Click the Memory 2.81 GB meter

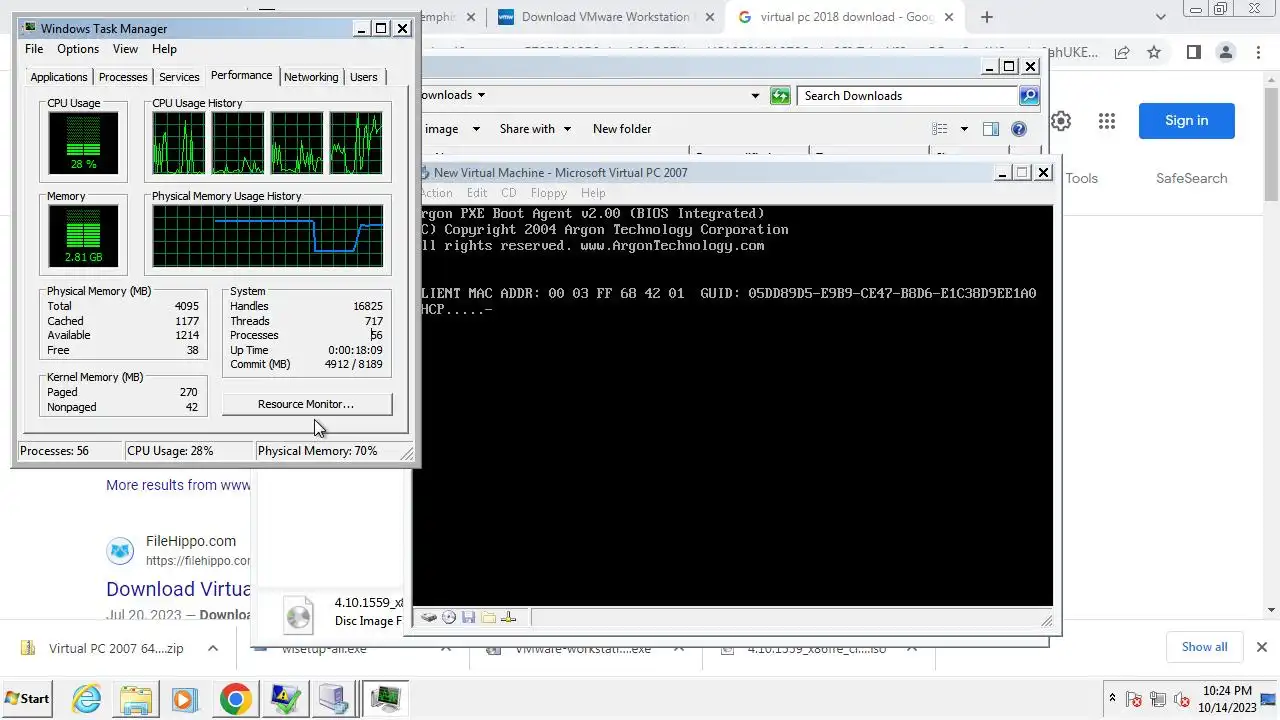pos(83,236)
